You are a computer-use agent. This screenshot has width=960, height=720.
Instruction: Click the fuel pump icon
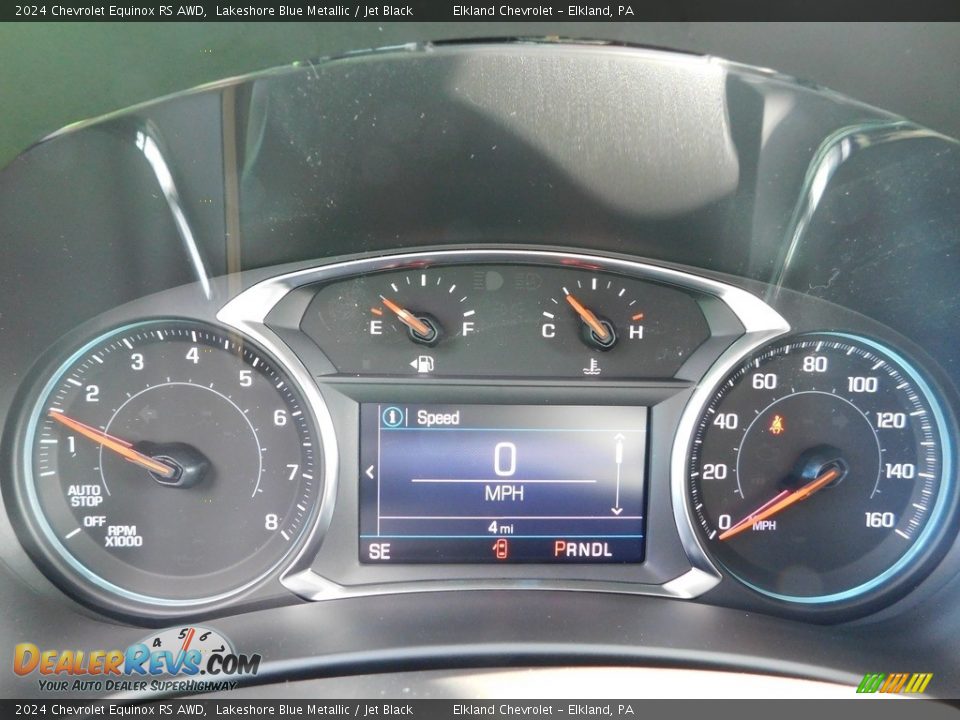coord(423,364)
